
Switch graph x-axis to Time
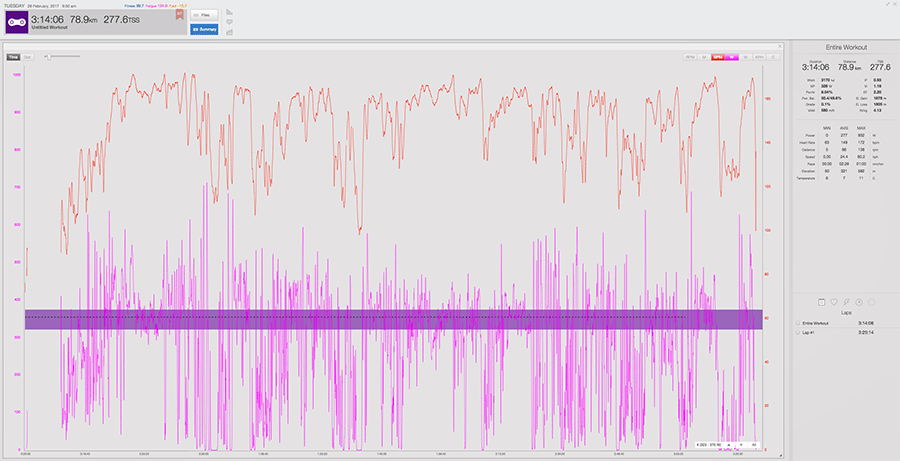(14, 57)
